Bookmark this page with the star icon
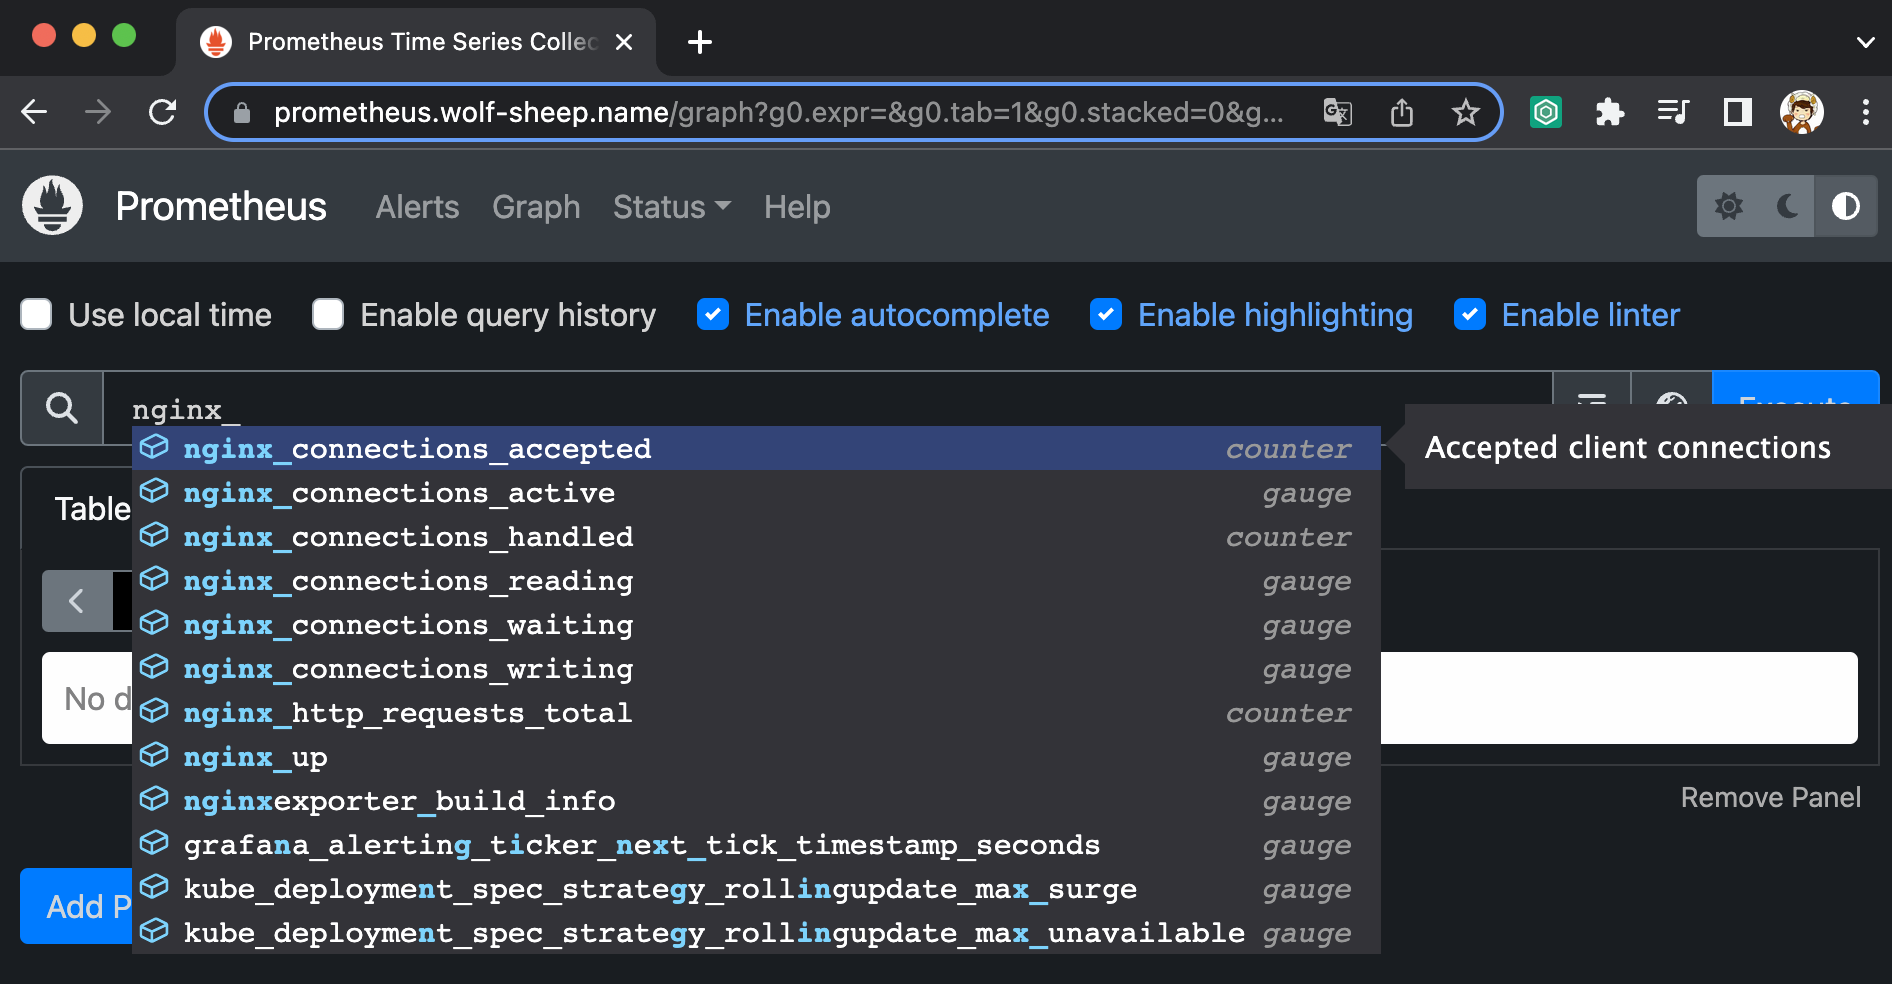The width and height of the screenshot is (1892, 984). tap(1465, 112)
